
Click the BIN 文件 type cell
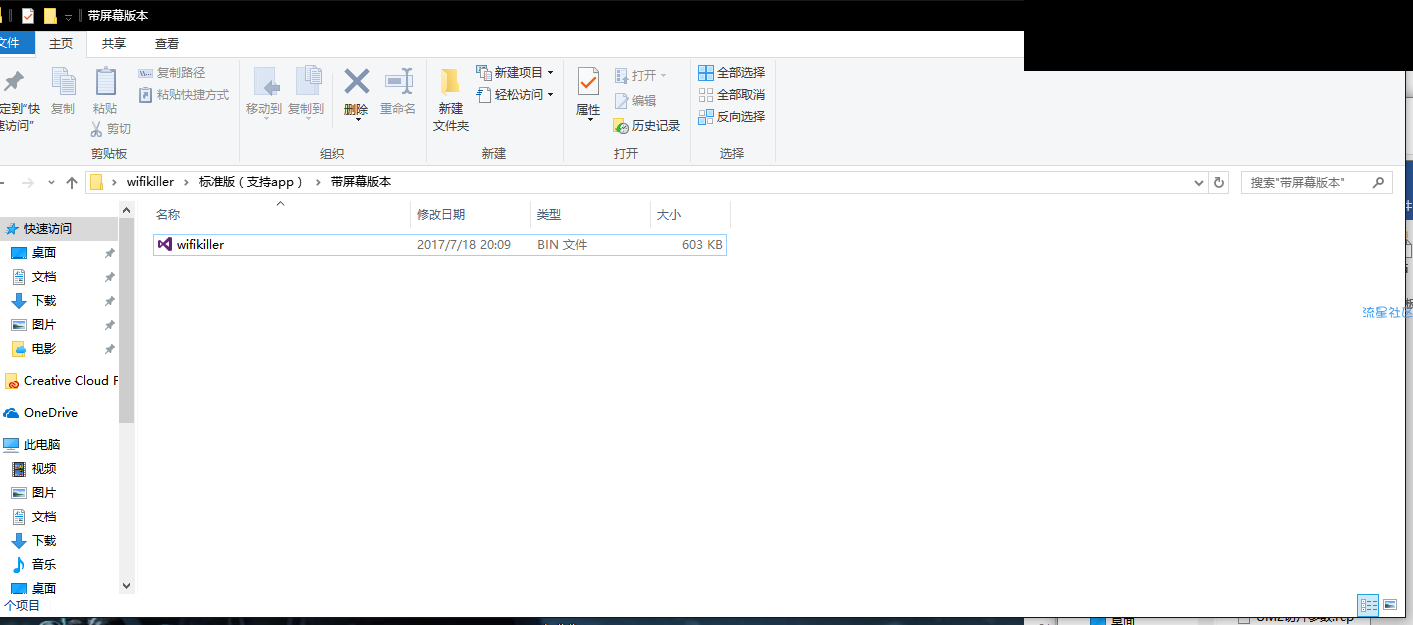tap(562, 245)
